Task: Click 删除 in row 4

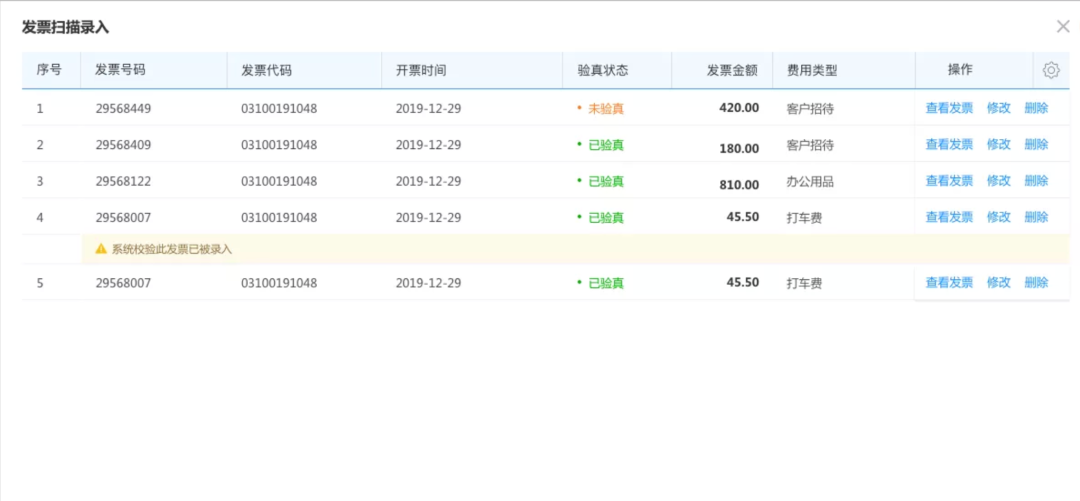Action: [1036, 217]
